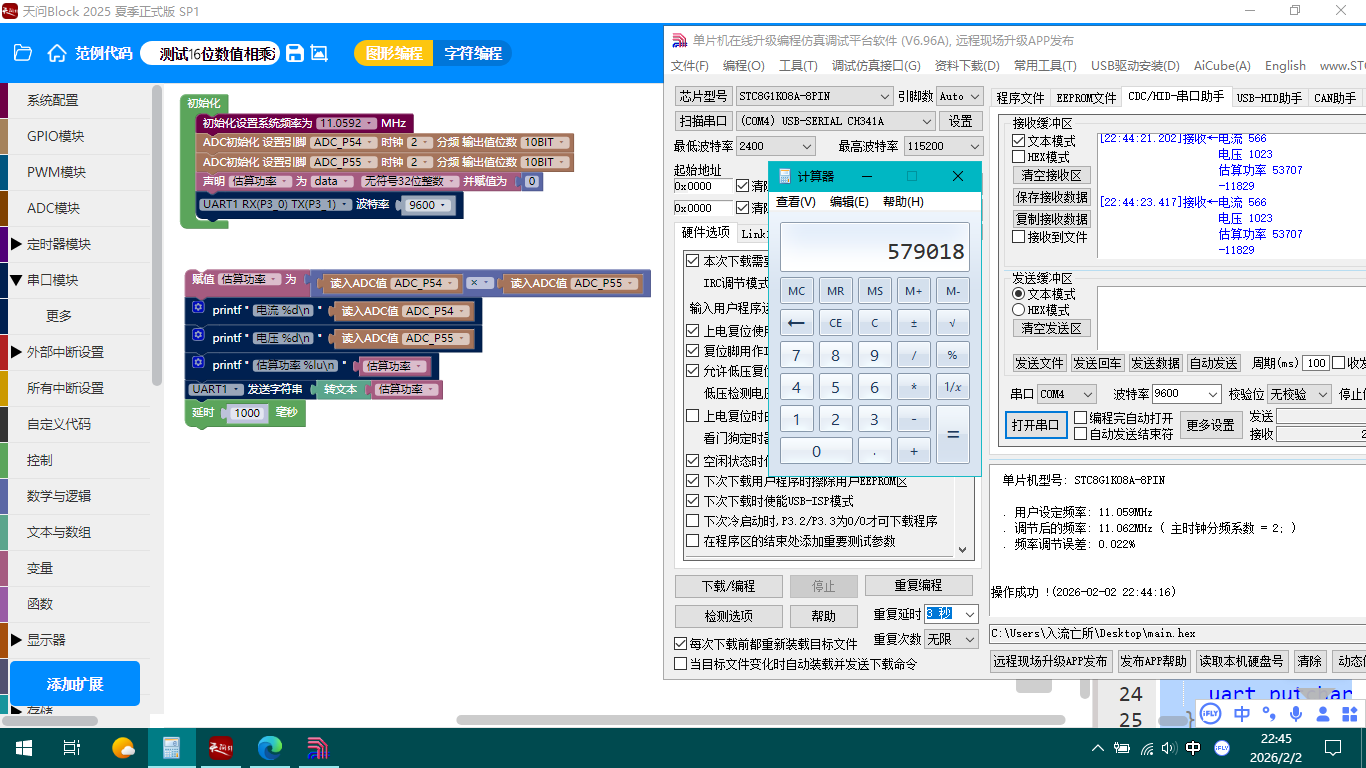Open the 波特率 9600 dropdown in serial helper

click(1186, 394)
